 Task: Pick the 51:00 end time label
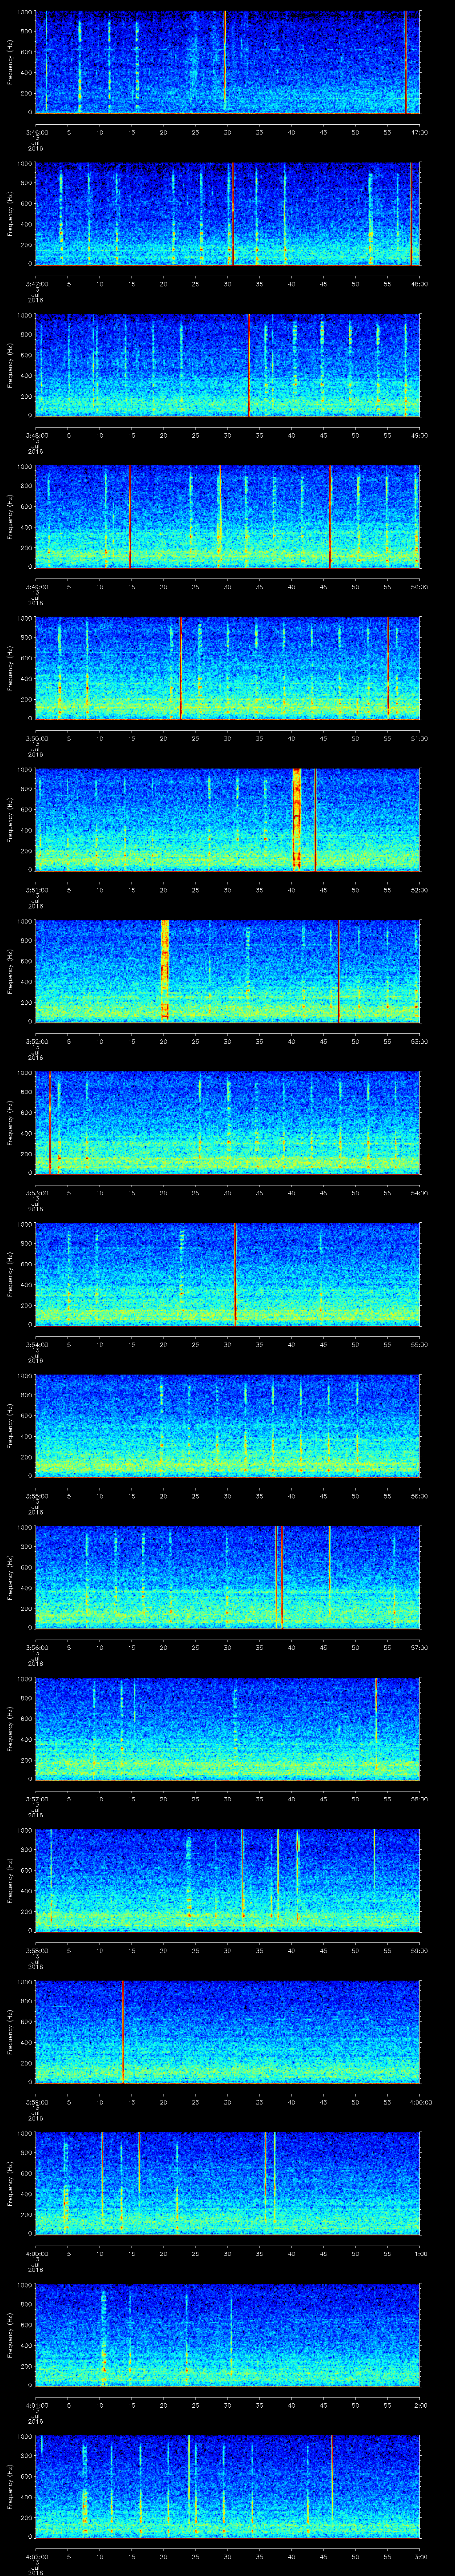tap(420, 738)
